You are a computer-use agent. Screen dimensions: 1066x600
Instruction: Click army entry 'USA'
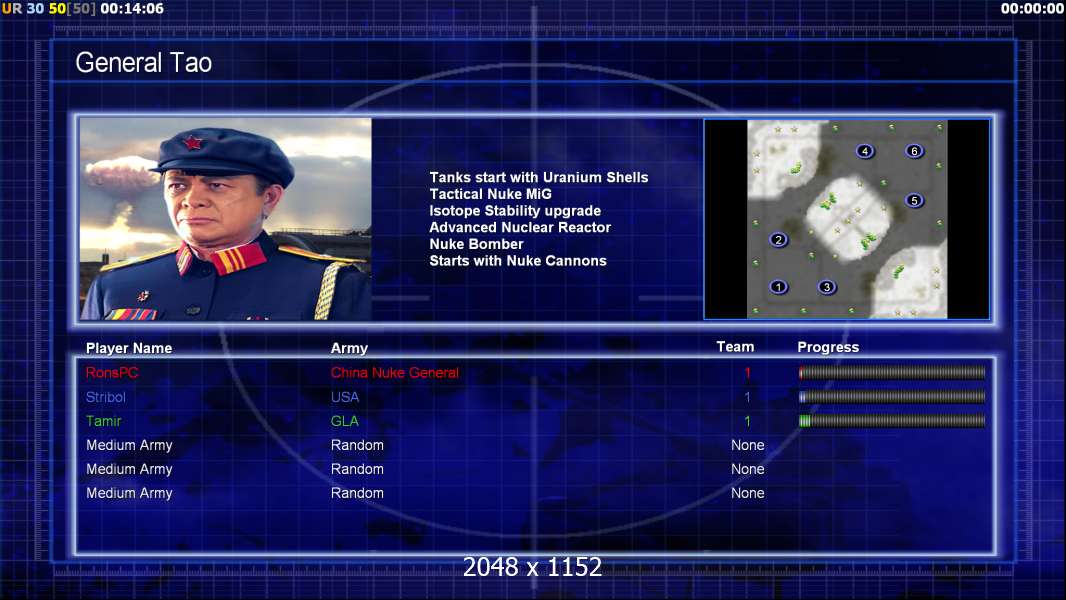click(345, 397)
